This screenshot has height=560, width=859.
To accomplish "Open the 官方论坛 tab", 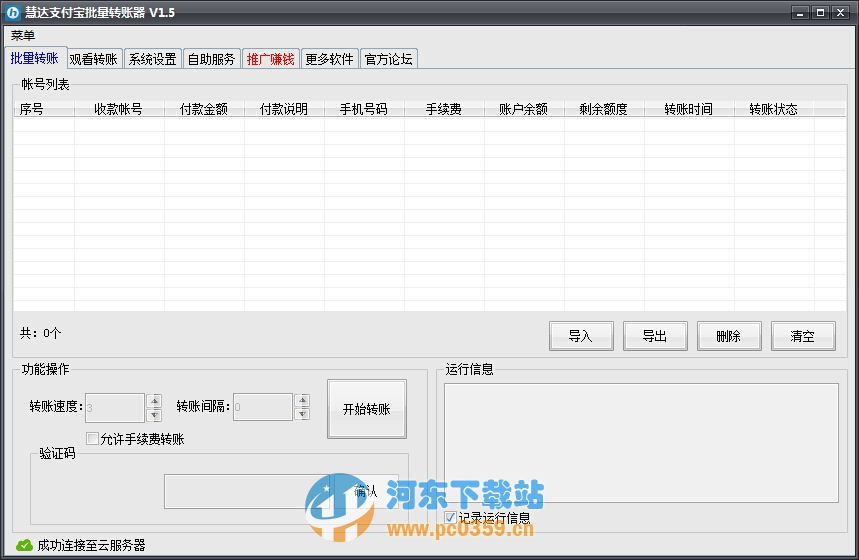I will tap(389, 59).
